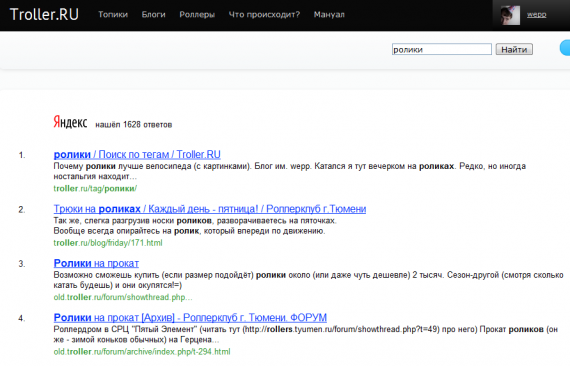This screenshot has height=366, width=570.
Task: Open the Топики menu item
Action: coord(113,15)
